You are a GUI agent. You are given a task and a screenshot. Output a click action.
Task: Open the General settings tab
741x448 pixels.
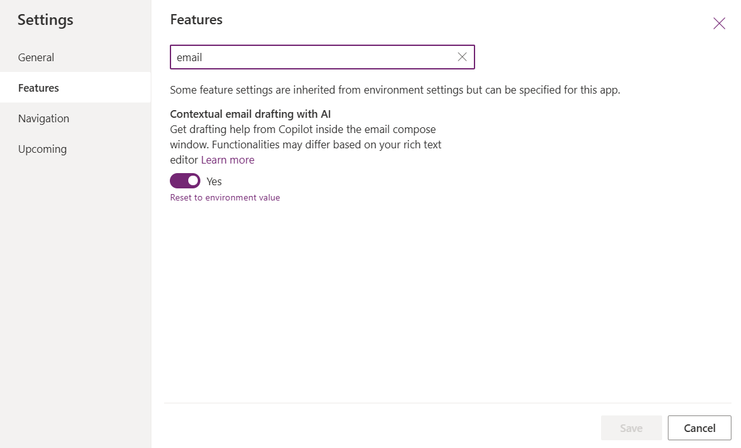[36, 57]
